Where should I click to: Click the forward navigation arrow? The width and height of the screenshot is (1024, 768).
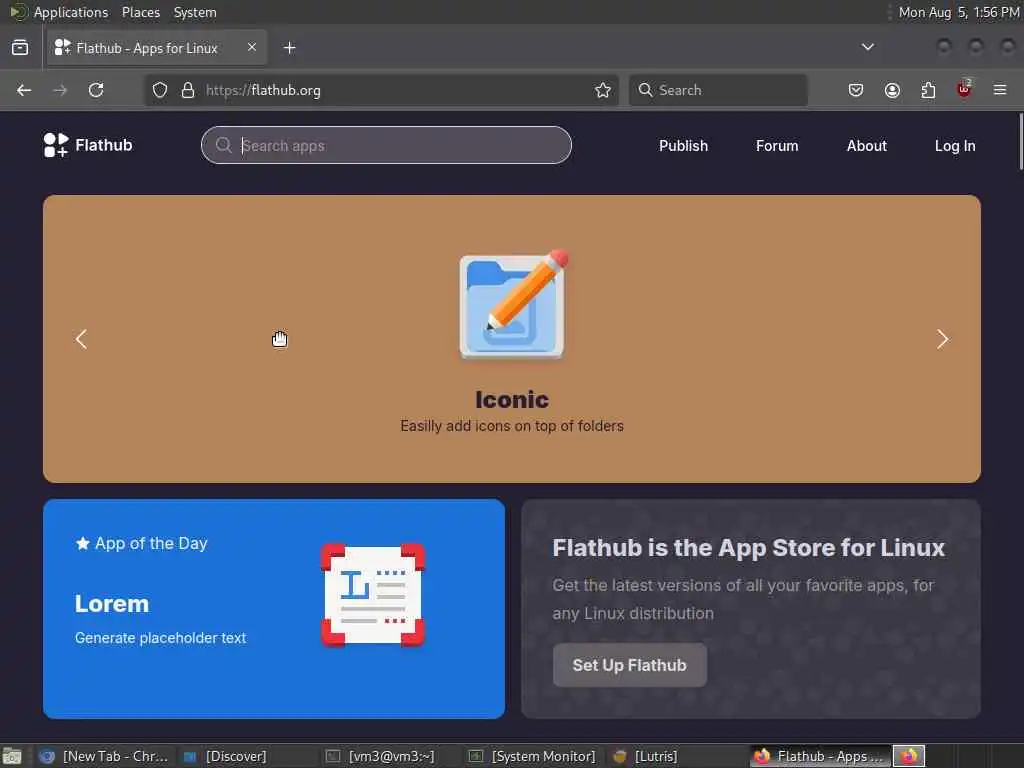coord(60,90)
